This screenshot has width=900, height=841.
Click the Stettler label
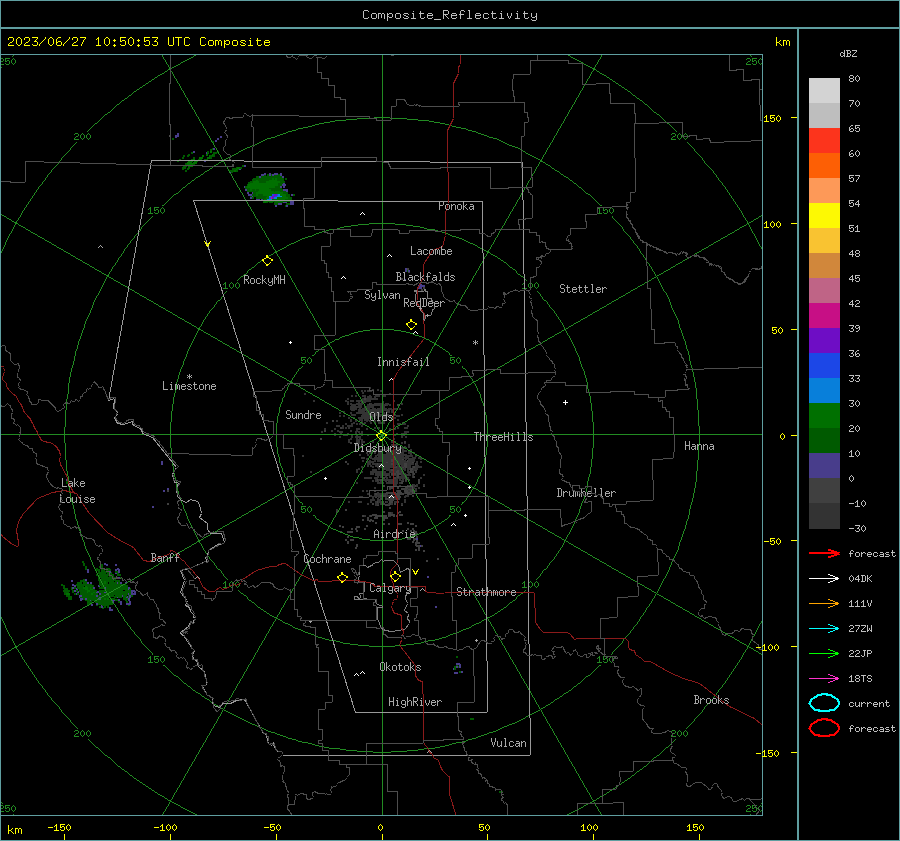pyautogui.click(x=583, y=289)
